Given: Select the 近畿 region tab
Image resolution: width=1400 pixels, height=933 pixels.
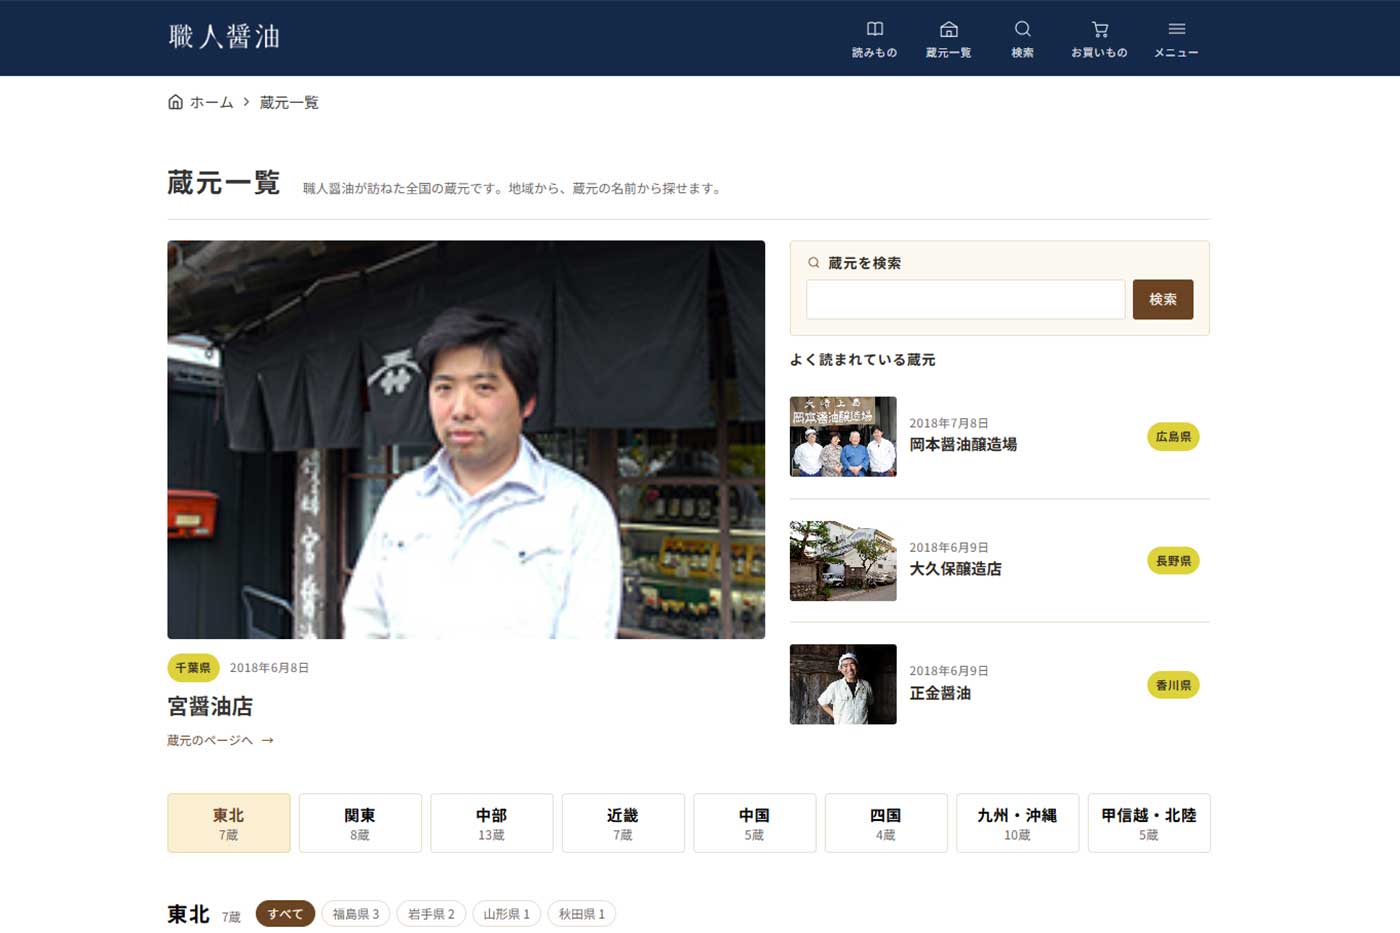Looking at the screenshot, I should pyautogui.click(x=623, y=823).
